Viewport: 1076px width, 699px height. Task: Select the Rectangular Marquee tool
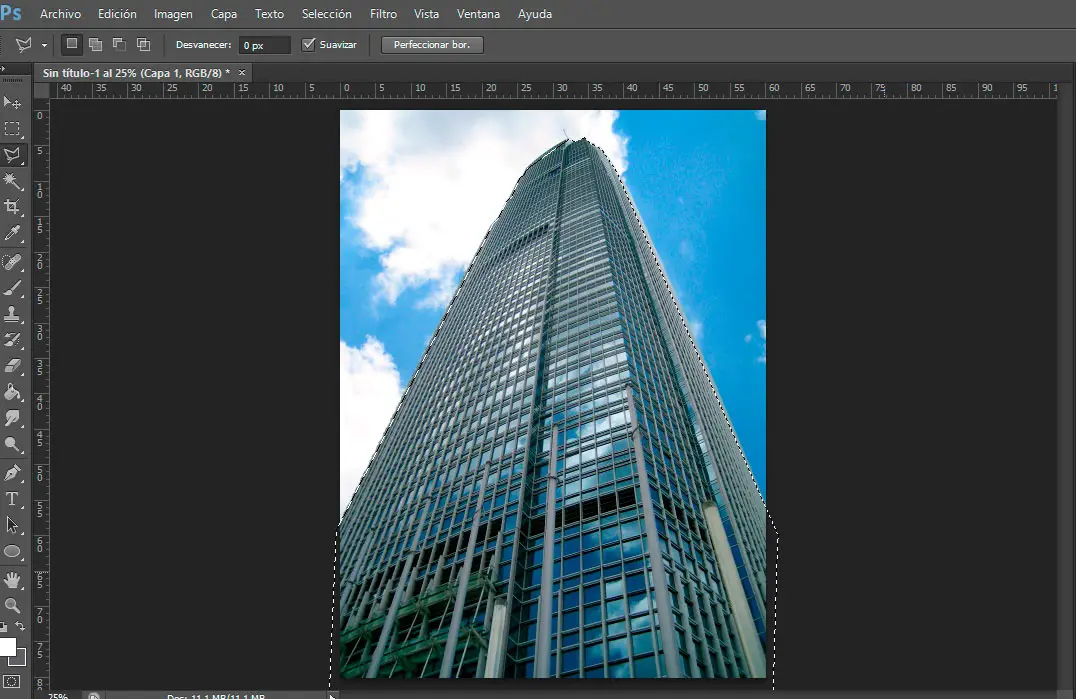click(13, 129)
